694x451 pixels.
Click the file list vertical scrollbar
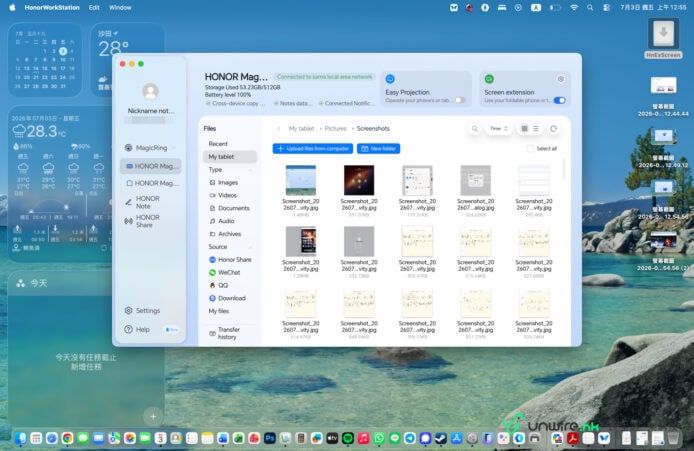tap(563, 169)
